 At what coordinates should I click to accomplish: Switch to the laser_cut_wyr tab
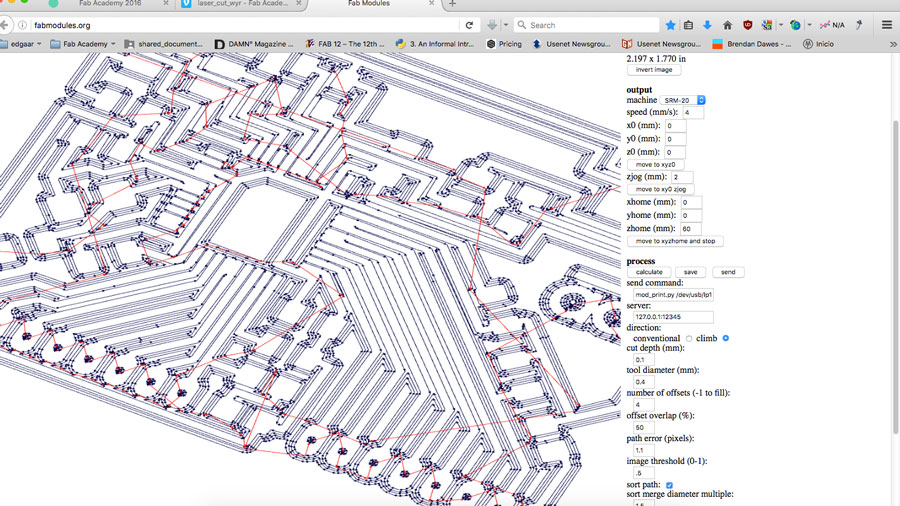[x=242, y=3]
